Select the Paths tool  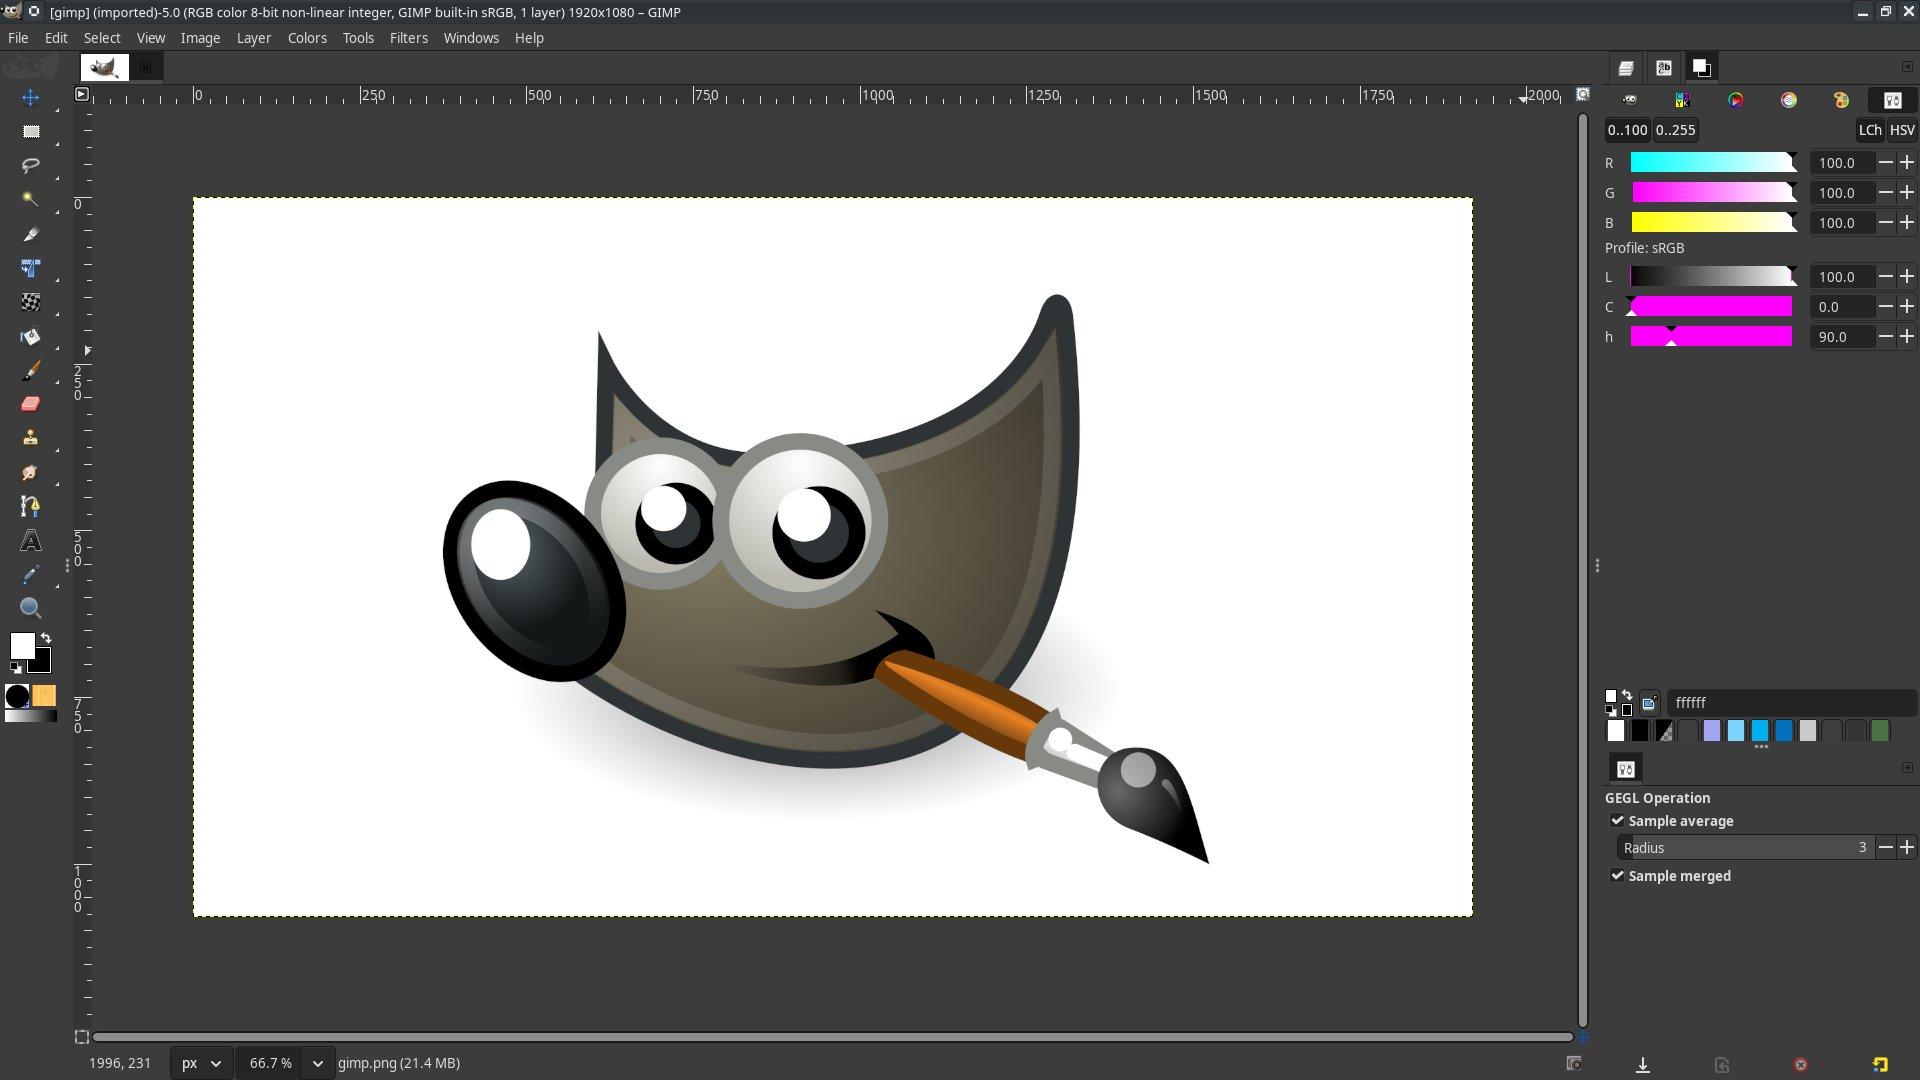[x=30, y=506]
